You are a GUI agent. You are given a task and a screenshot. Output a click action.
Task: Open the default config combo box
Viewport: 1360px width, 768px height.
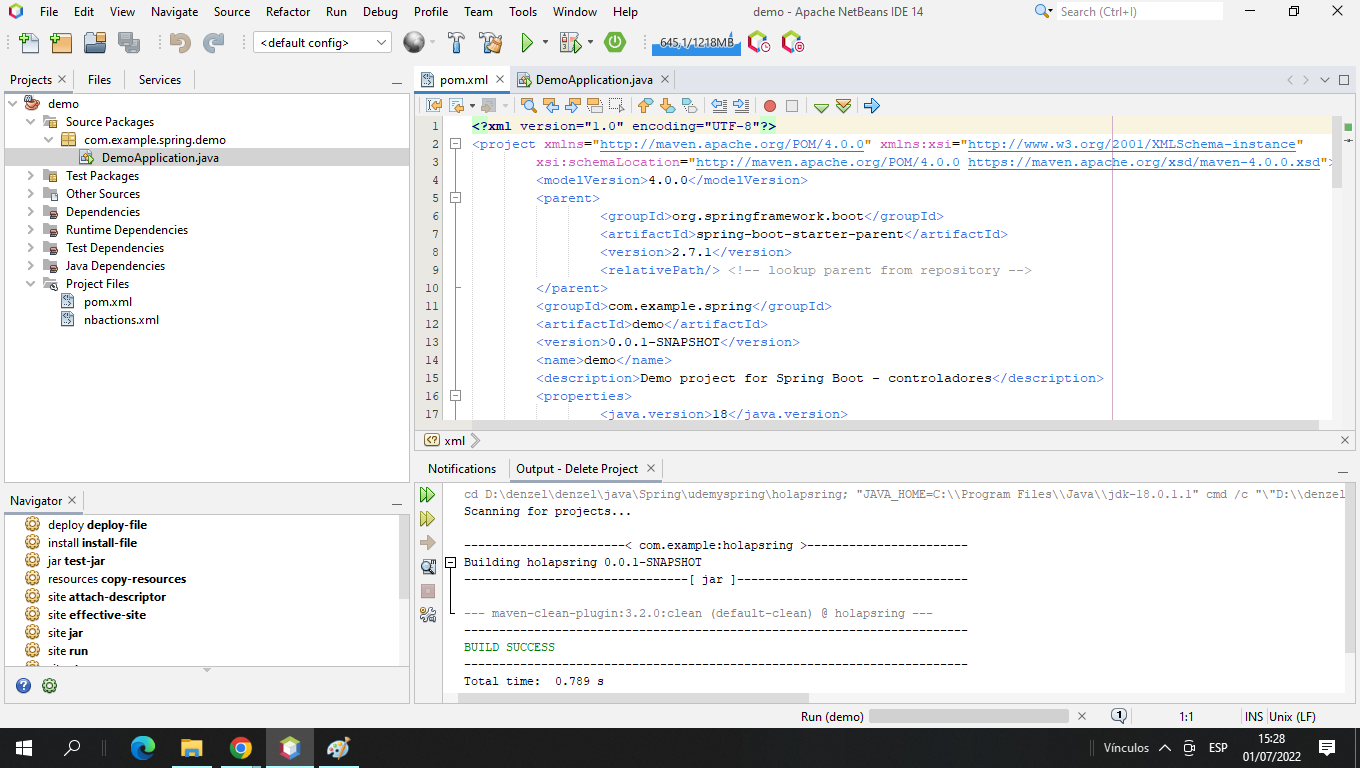pos(323,43)
